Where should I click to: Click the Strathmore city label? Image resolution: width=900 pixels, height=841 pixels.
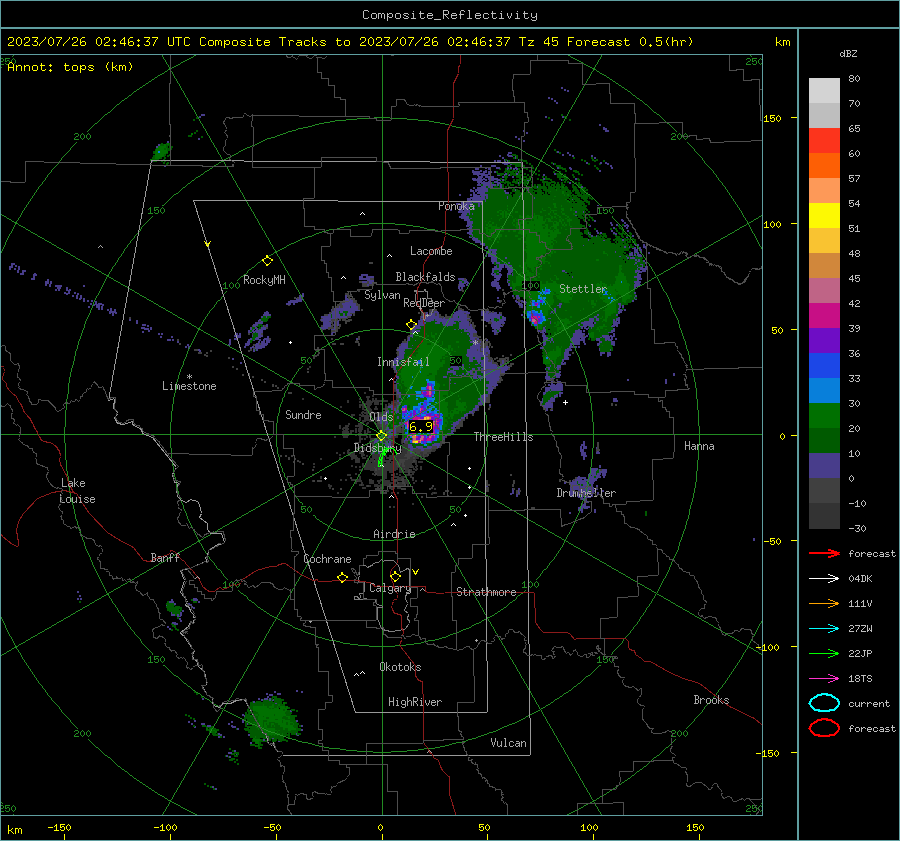point(486,592)
